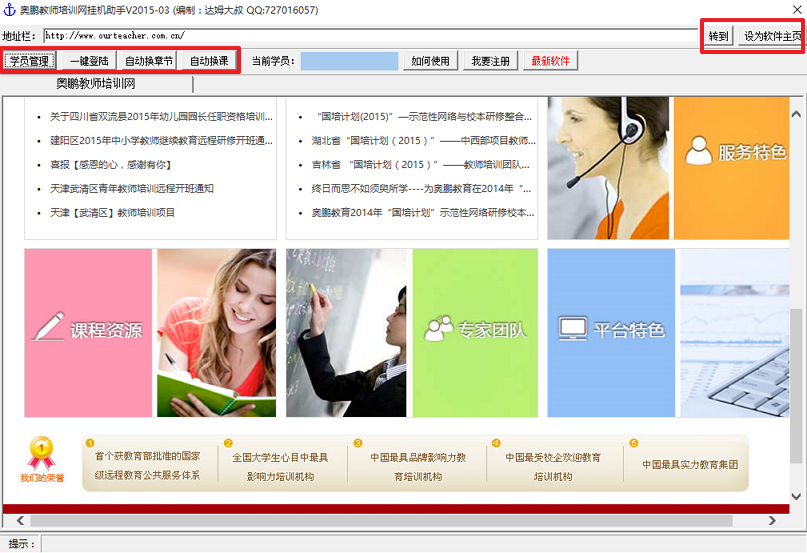Open 学员管理 student management
This screenshot has height=553, width=807.
click(x=29, y=61)
